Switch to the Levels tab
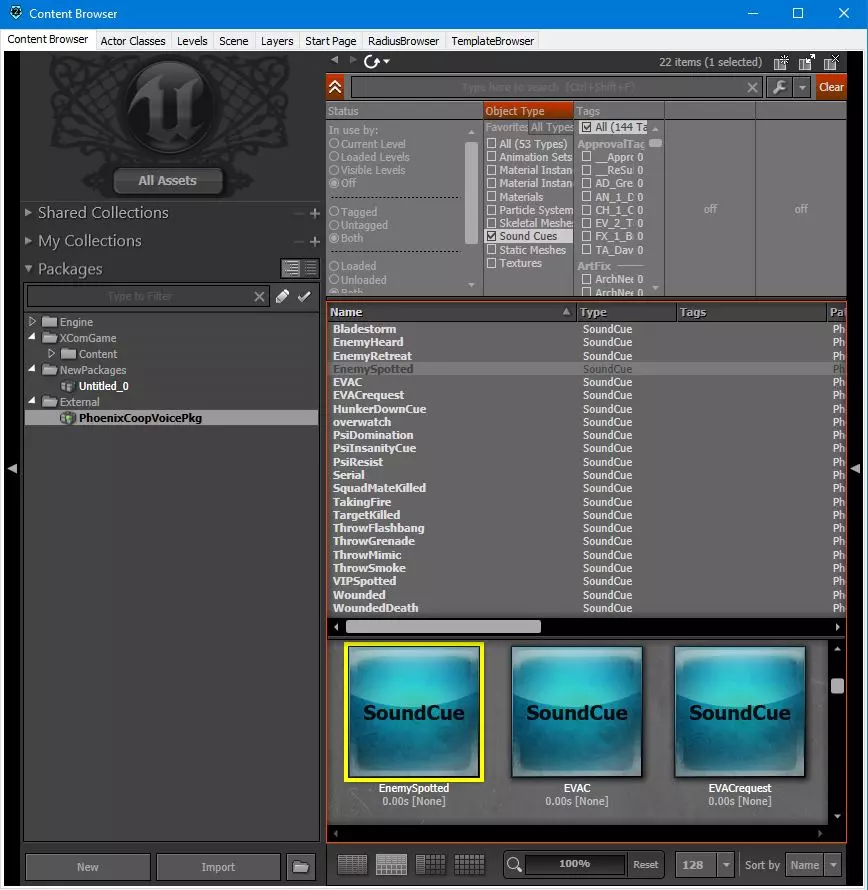 (192, 41)
